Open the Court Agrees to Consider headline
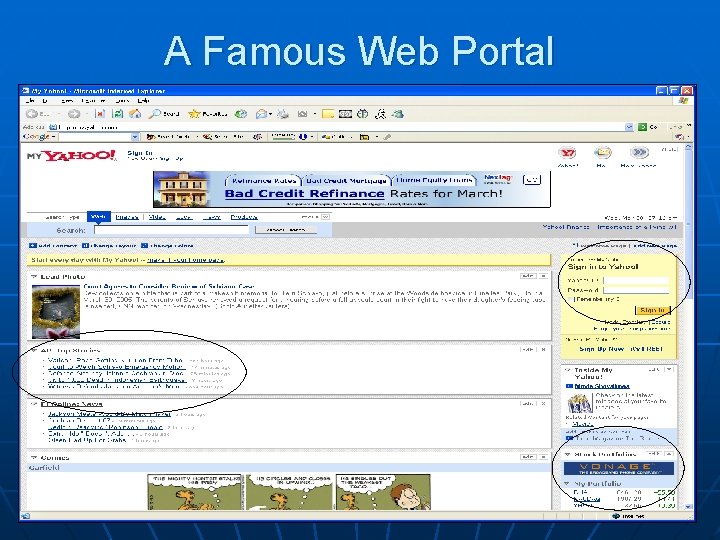The width and height of the screenshot is (720, 540). pyautogui.click(x=169, y=287)
